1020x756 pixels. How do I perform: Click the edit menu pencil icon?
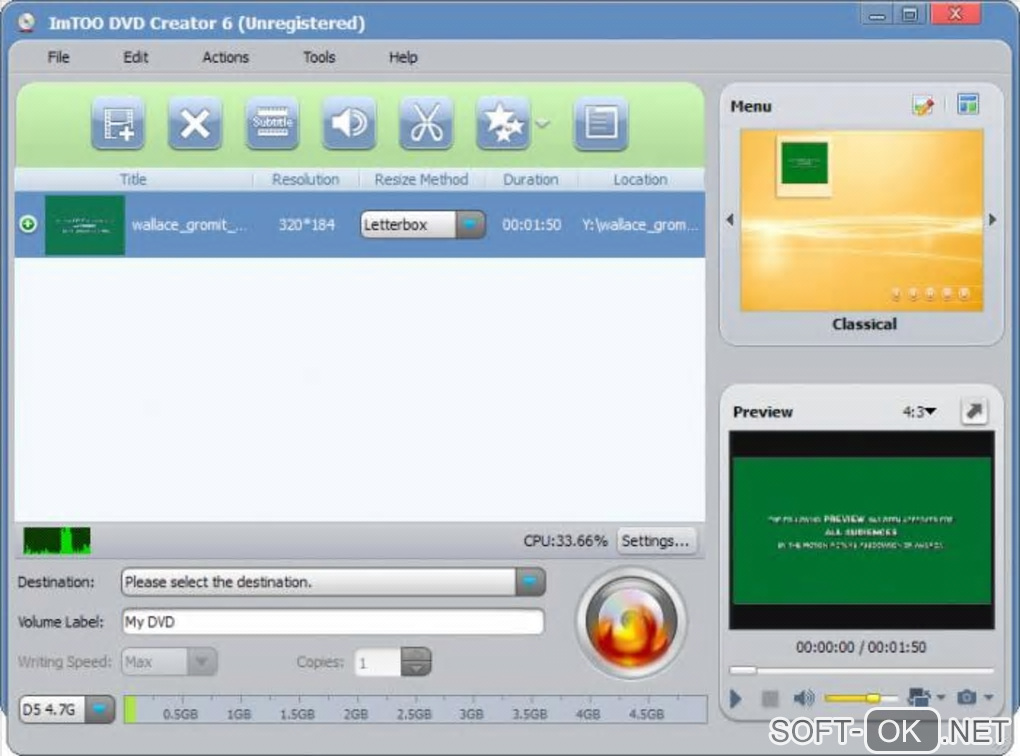923,105
